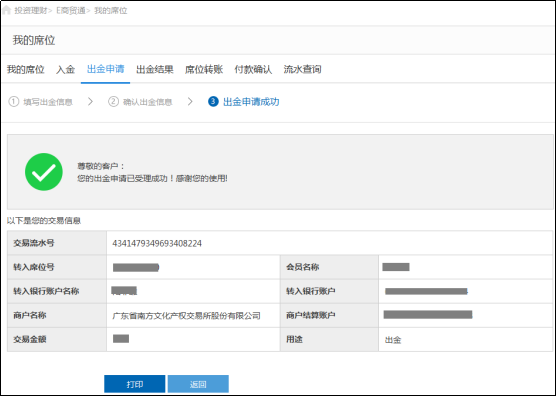556x396 pixels.
Task: Click the 以下是您的交易信息 heading text
Action: pos(44,221)
